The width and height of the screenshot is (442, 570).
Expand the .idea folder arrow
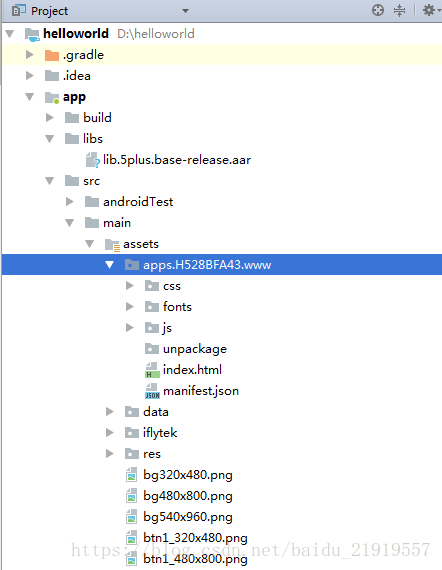pyautogui.click(x=30, y=76)
